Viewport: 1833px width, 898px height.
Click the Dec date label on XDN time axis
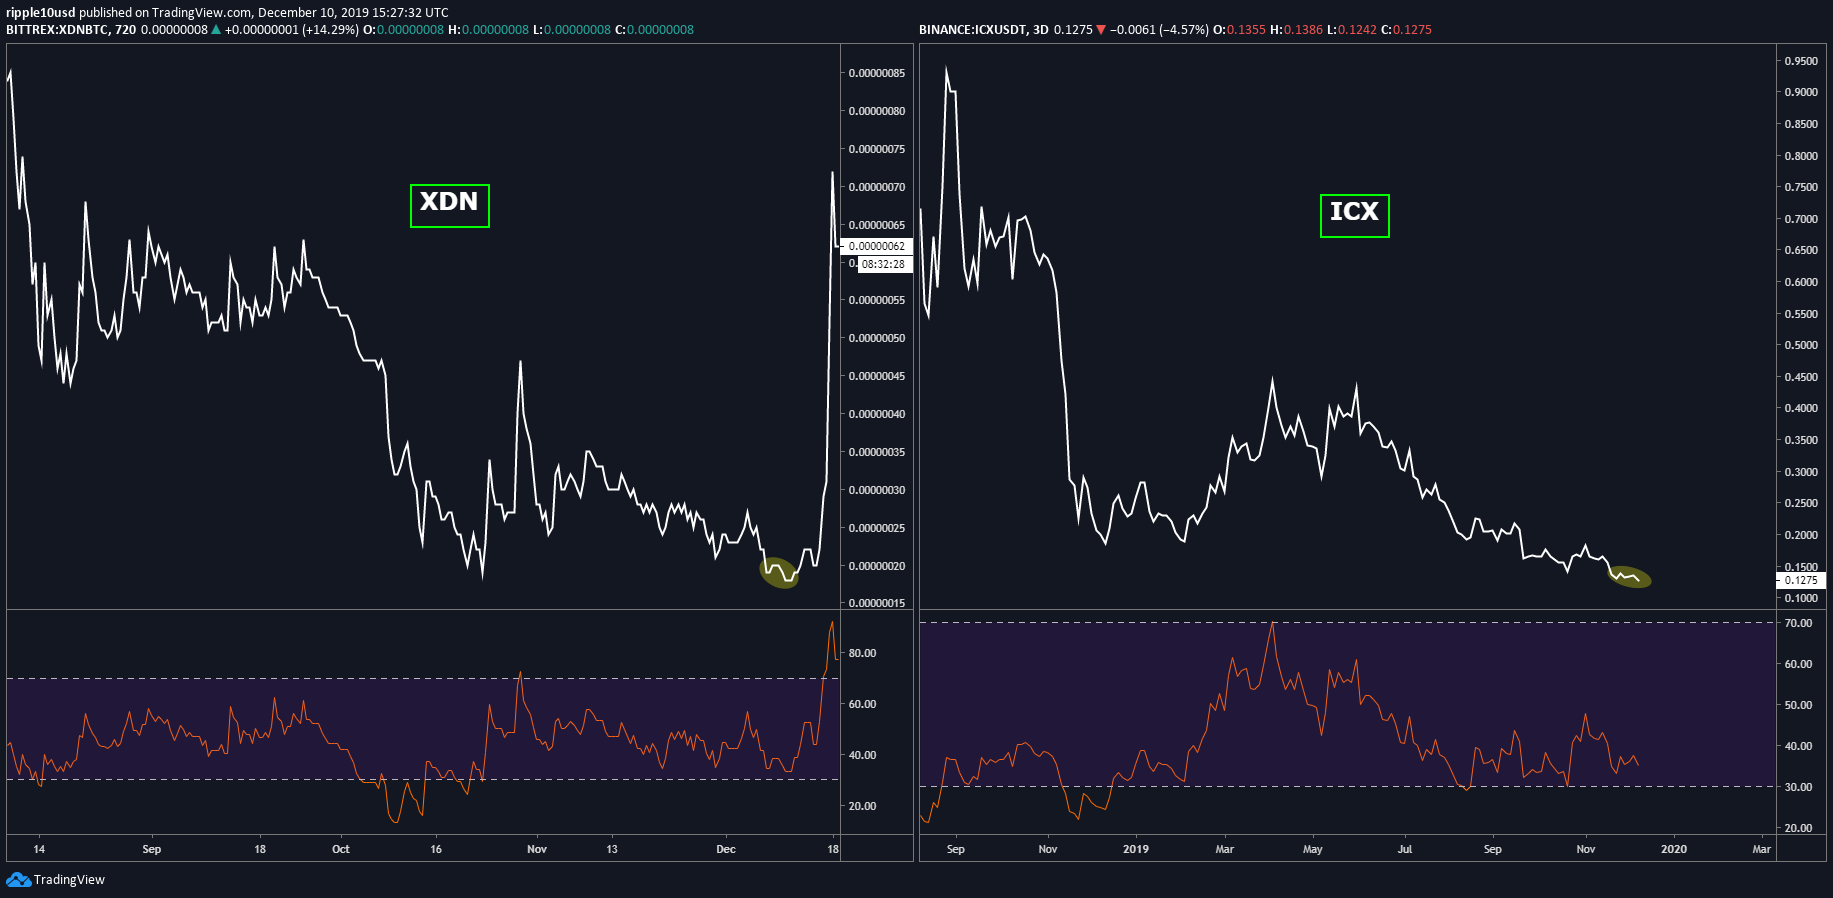coord(726,849)
